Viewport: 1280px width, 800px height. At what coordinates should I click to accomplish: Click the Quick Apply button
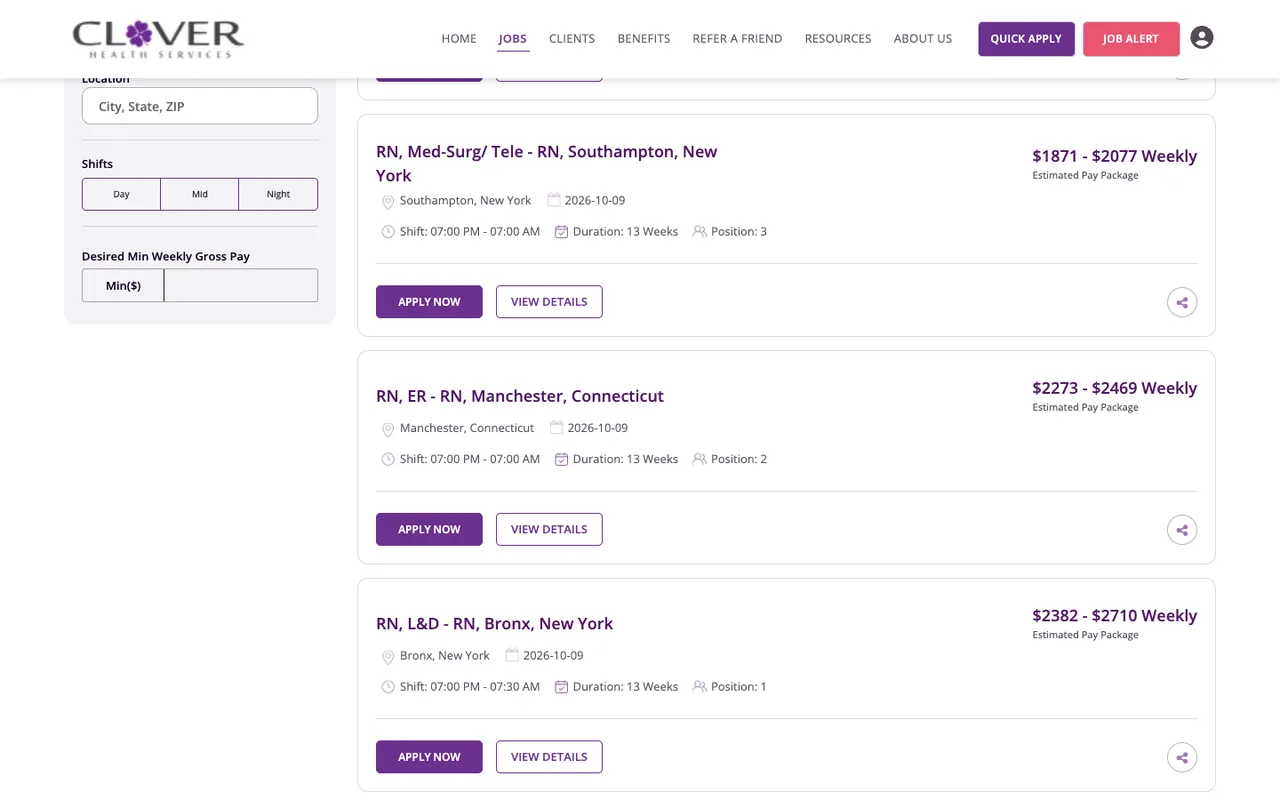[x=1026, y=39]
